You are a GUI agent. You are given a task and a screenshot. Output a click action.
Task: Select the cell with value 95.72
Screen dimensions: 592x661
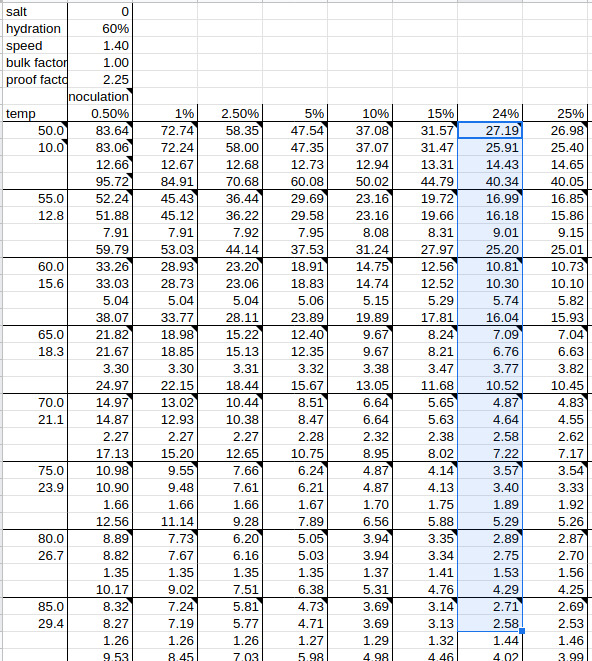[x=100, y=181]
